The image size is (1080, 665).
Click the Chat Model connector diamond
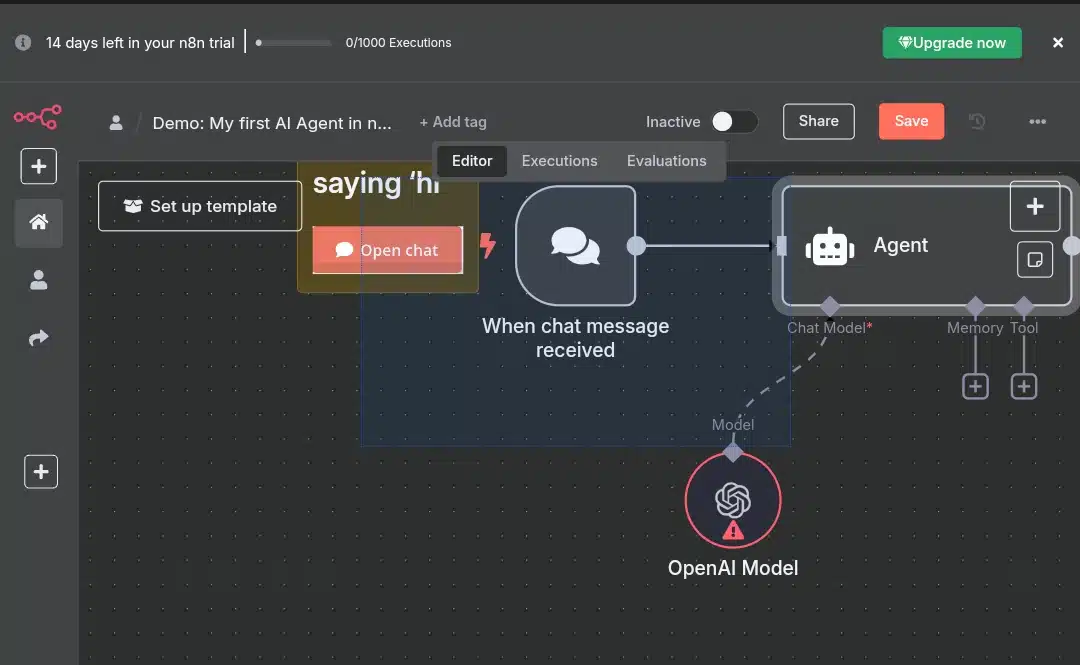tap(830, 306)
